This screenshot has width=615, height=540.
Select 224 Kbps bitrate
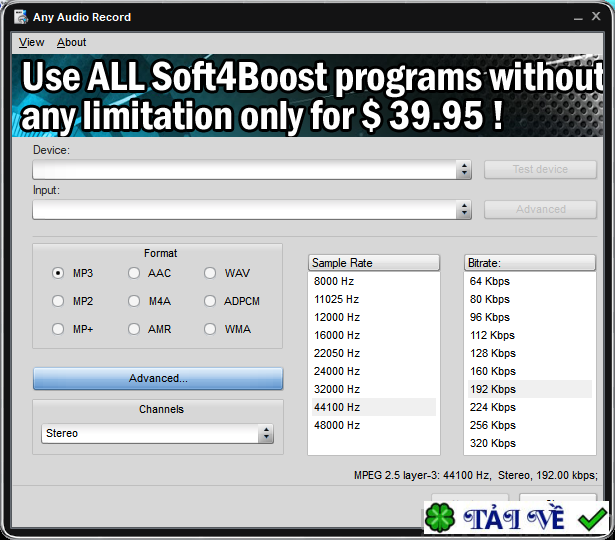[530, 407]
